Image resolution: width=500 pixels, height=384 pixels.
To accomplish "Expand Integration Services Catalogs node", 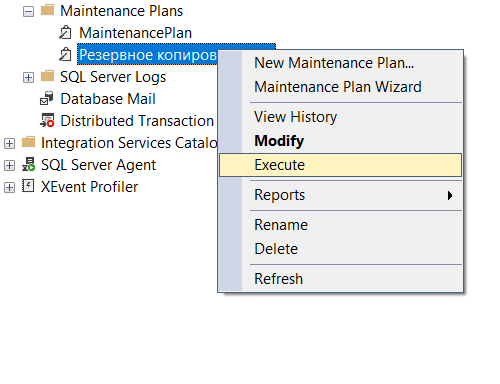I will point(9,144).
